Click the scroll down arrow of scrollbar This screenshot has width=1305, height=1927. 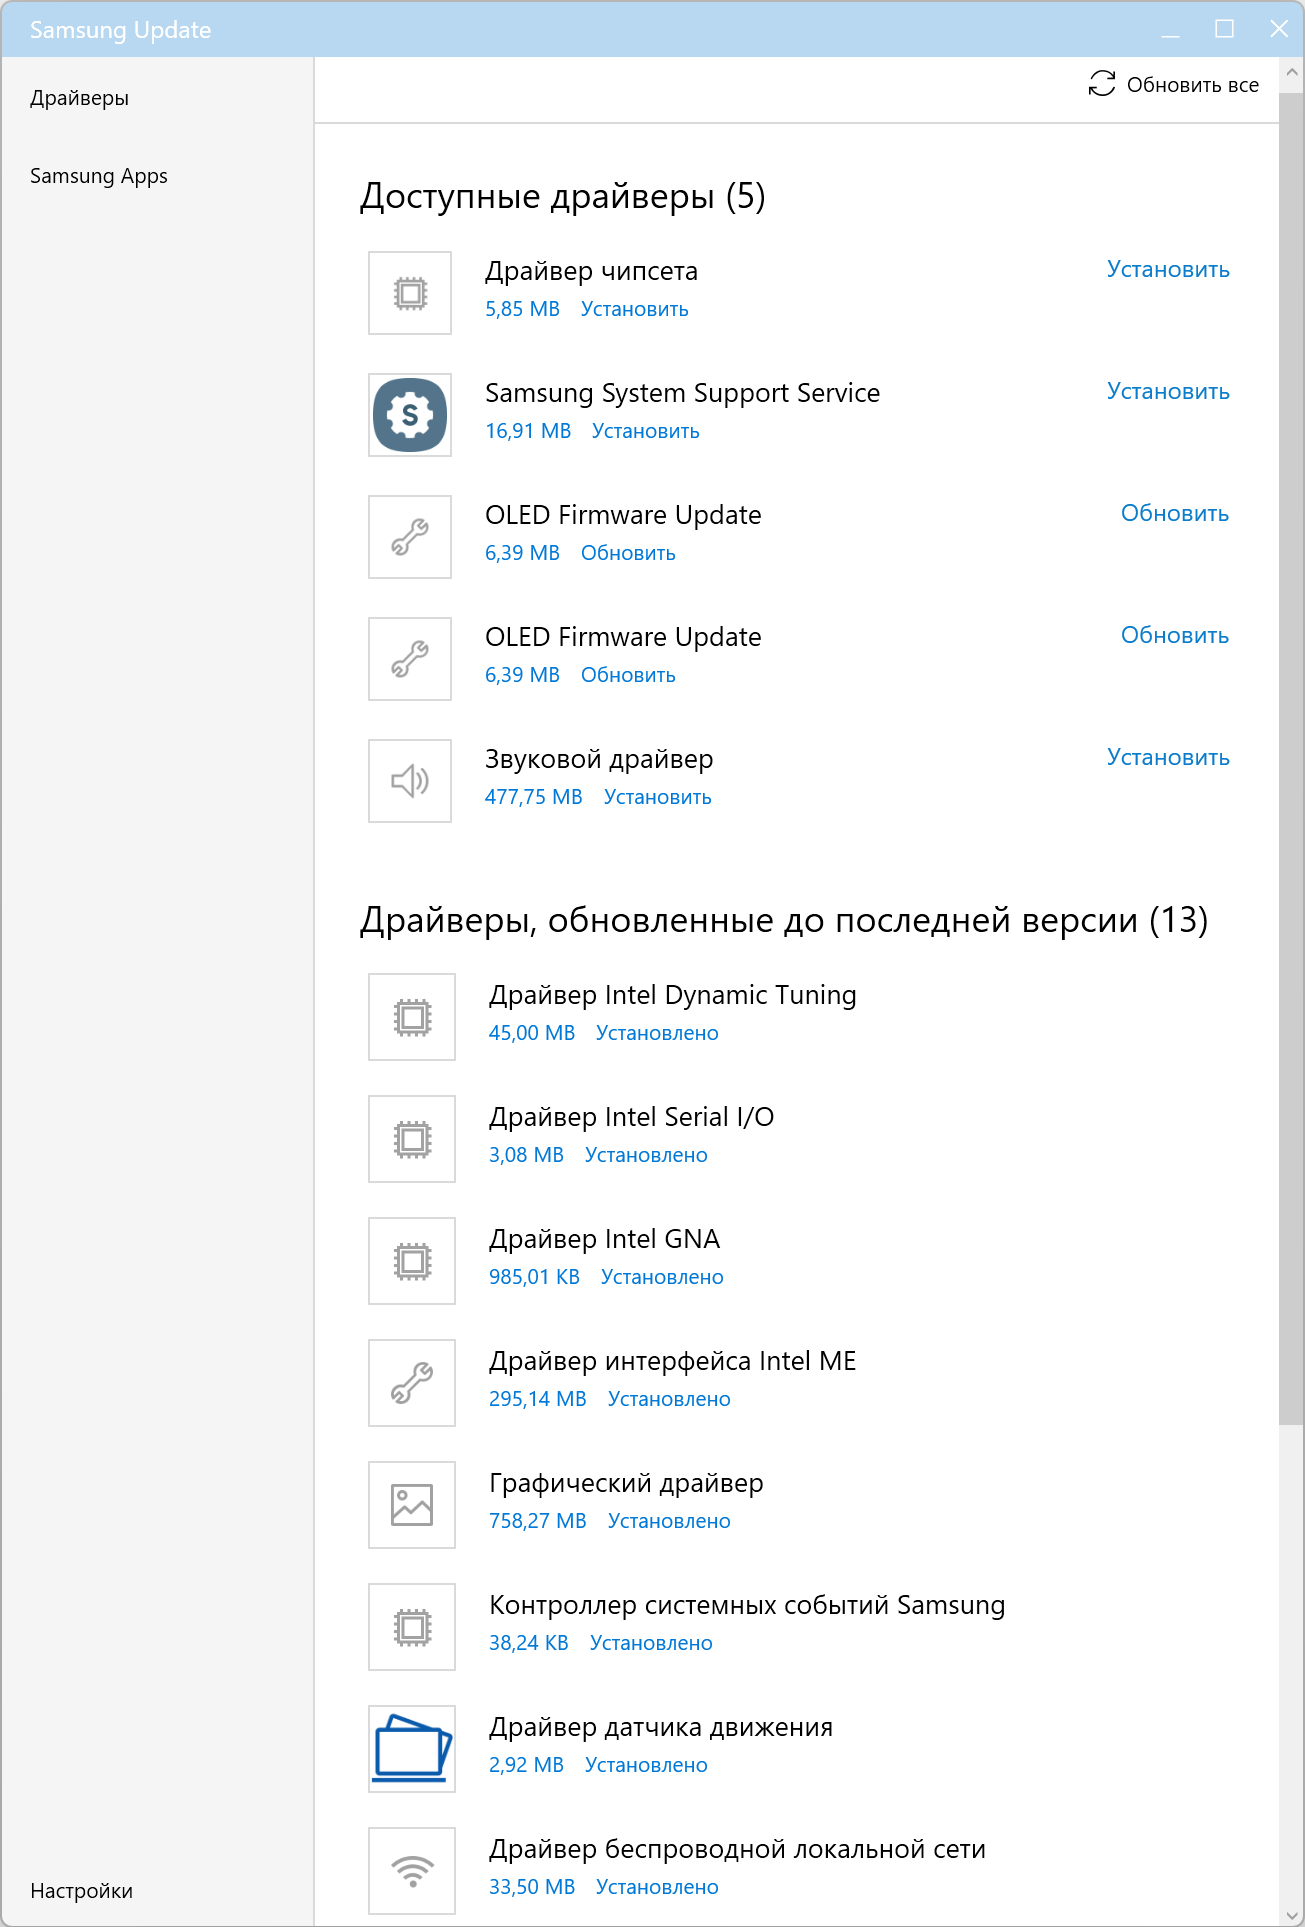coord(1291,1913)
